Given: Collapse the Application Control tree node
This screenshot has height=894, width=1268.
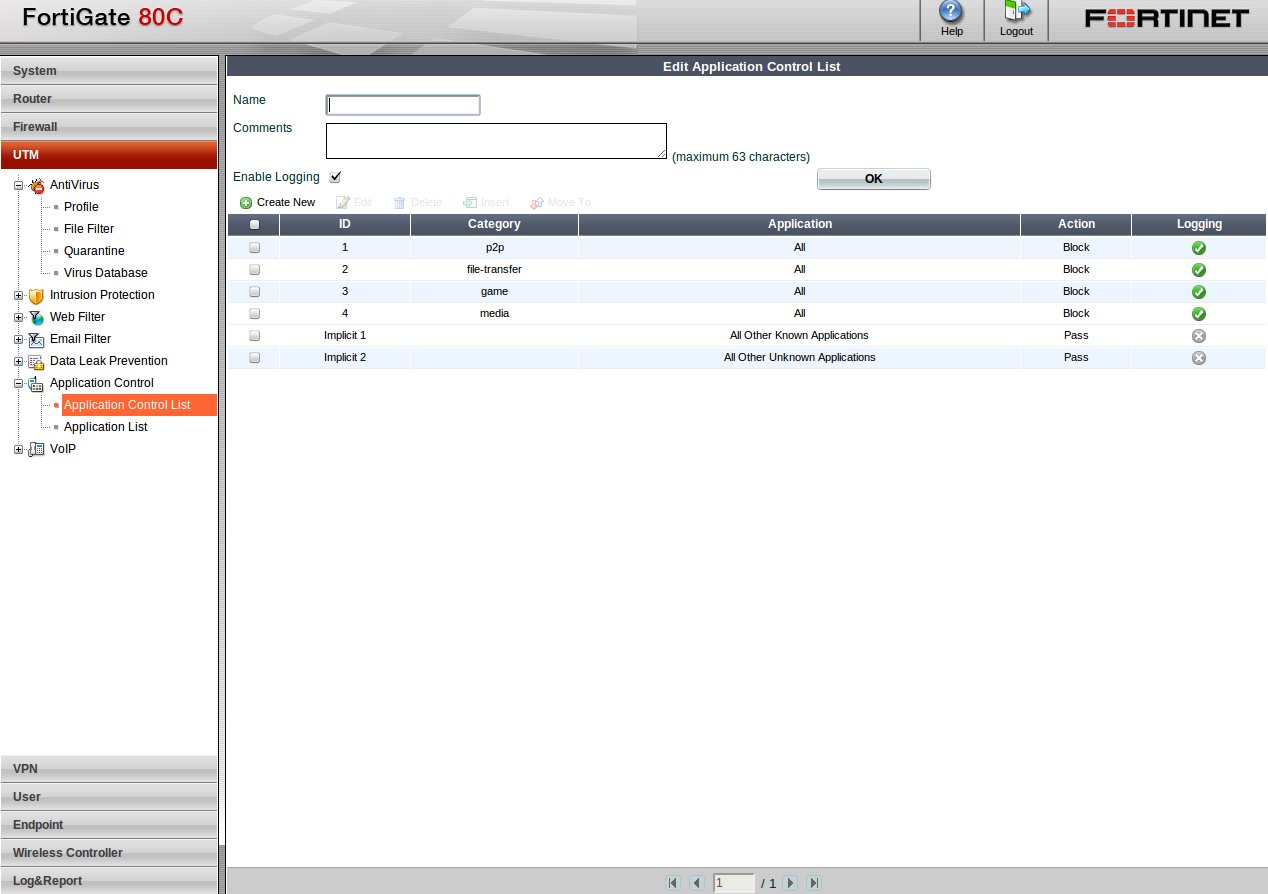Looking at the screenshot, I should (x=17, y=383).
